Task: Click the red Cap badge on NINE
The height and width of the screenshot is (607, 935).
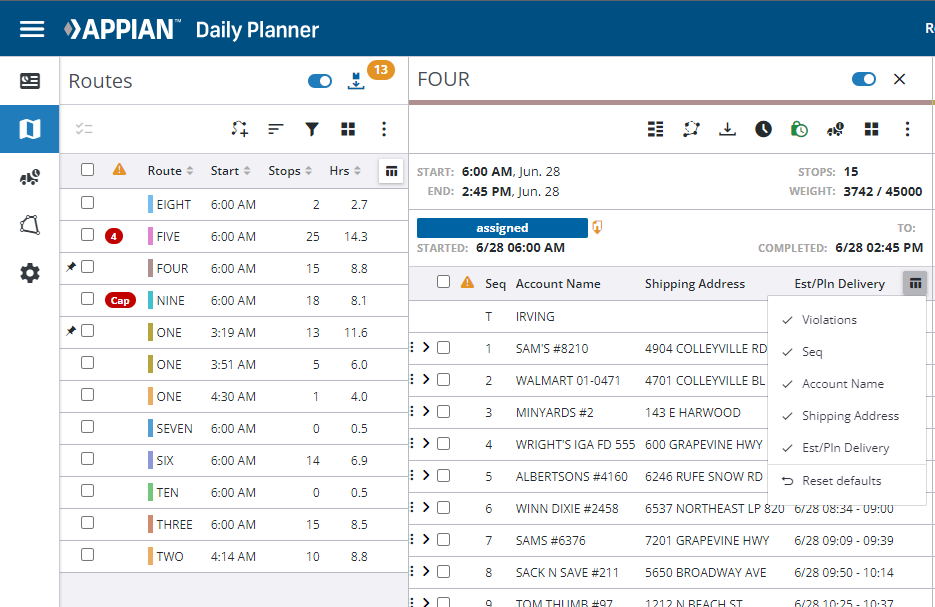Action: [x=120, y=301]
